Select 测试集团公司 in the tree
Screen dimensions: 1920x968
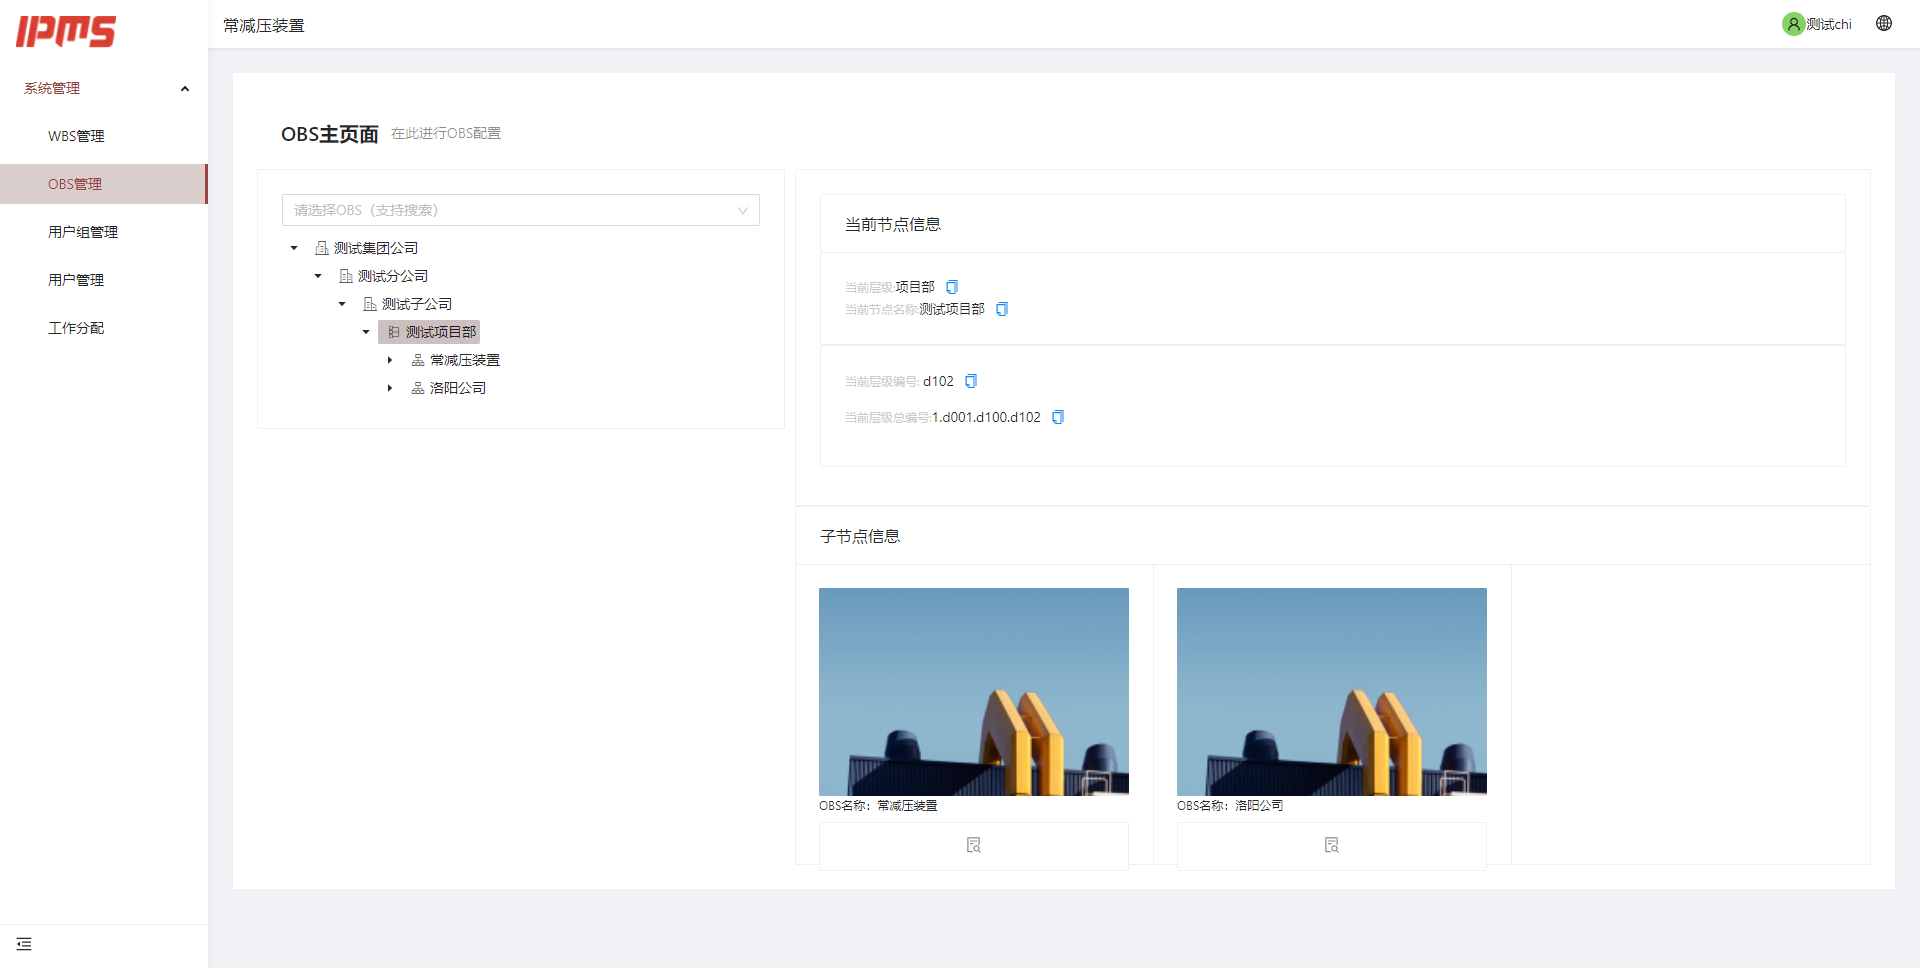click(376, 248)
